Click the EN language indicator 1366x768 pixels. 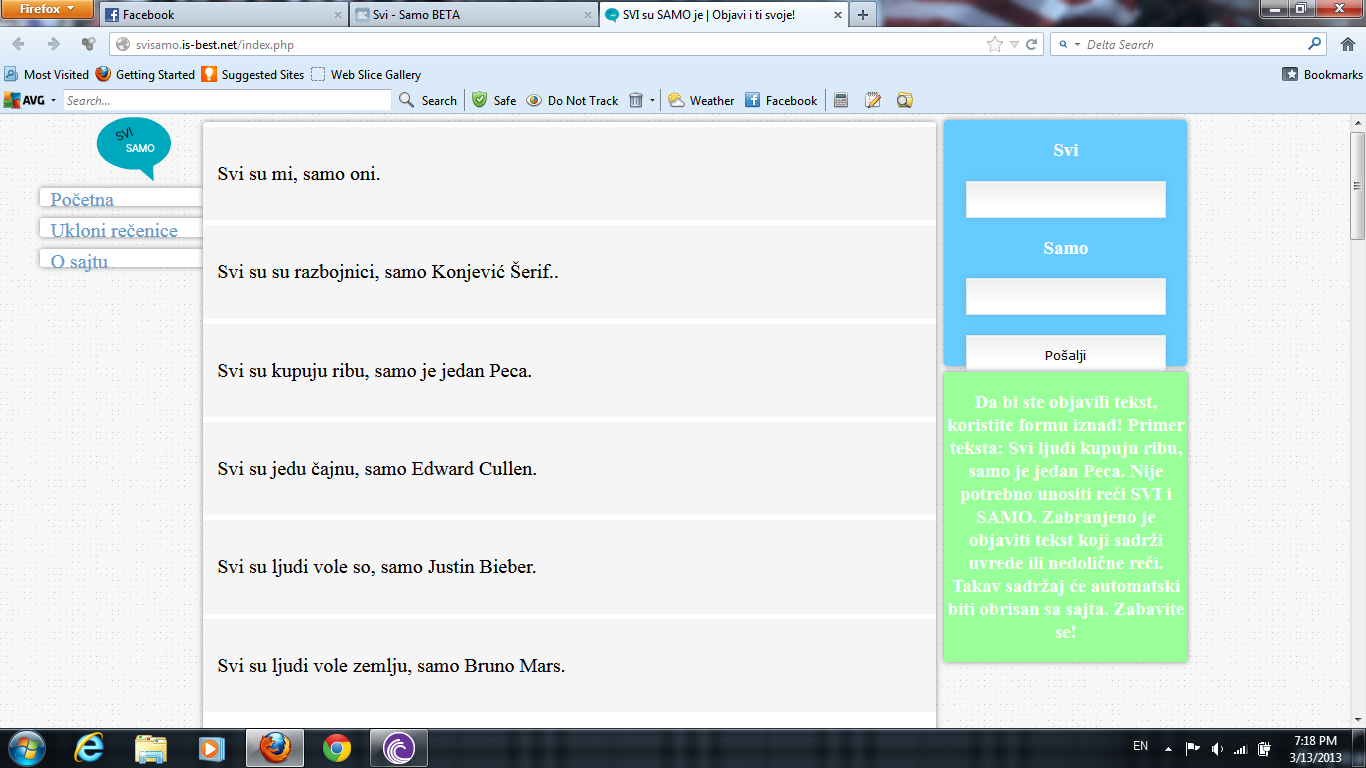tap(1140, 746)
